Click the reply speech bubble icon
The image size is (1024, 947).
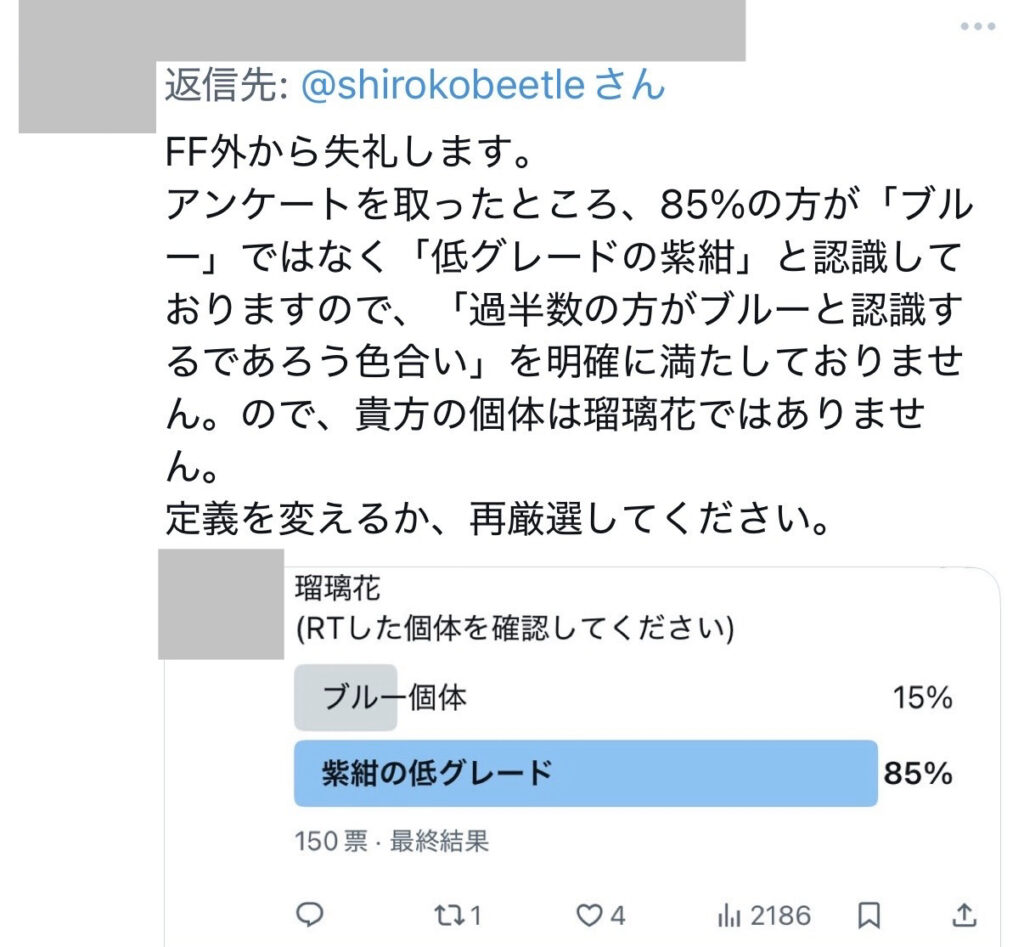coord(311,914)
